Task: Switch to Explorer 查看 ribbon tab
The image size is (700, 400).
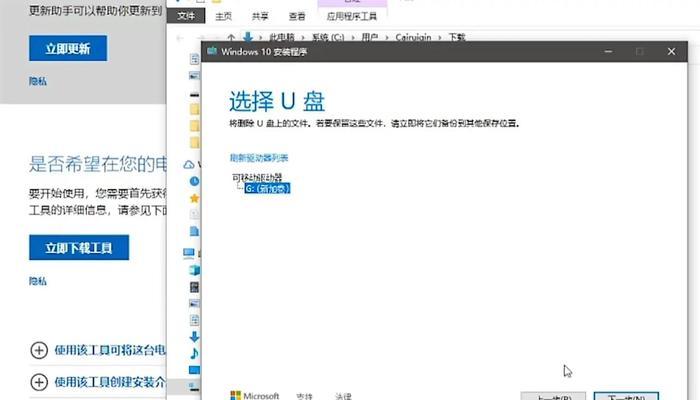Action: tap(297, 17)
